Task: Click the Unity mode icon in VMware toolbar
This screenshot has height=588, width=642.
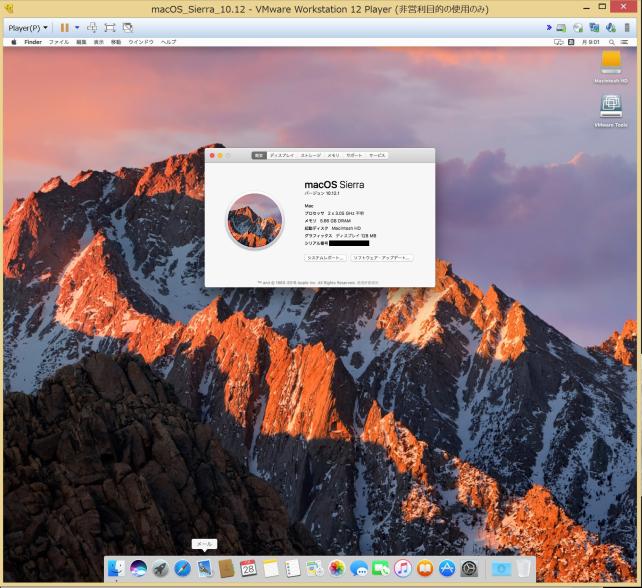Action: (x=128, y=28)
